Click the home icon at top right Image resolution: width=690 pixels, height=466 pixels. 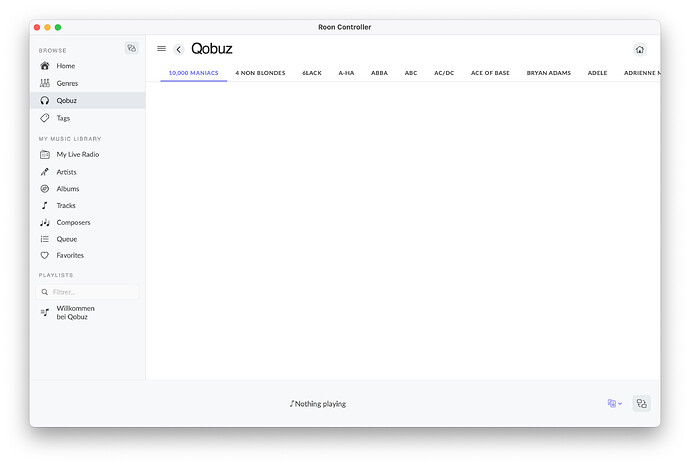pos(639,49)
